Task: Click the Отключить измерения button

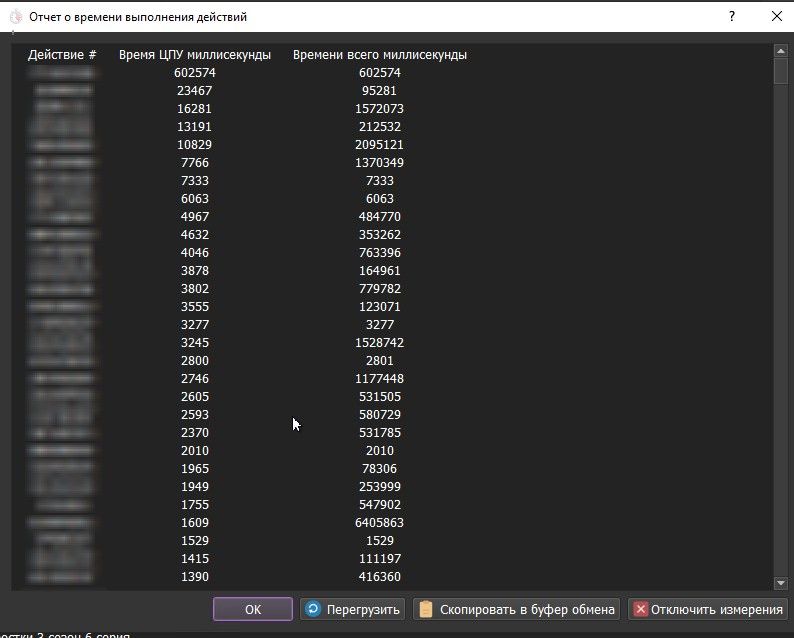Action: coord(708,609)
